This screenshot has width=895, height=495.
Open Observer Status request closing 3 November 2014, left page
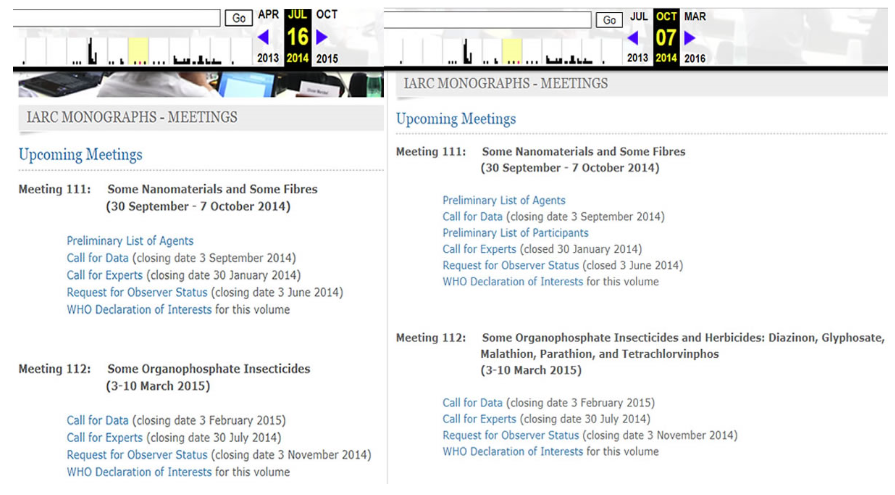tap(137, 455)
